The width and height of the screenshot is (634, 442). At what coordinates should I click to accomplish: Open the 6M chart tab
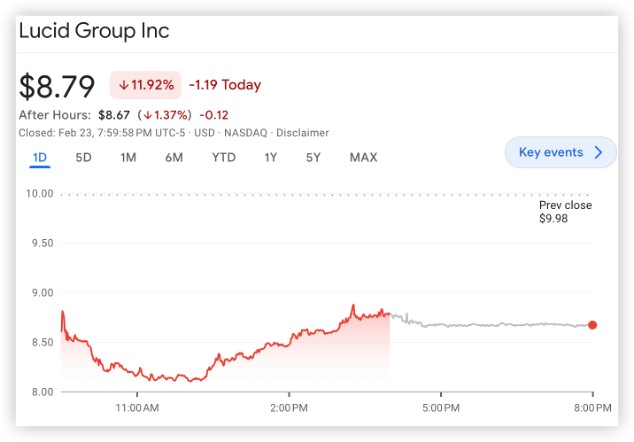tap(174, 157)
